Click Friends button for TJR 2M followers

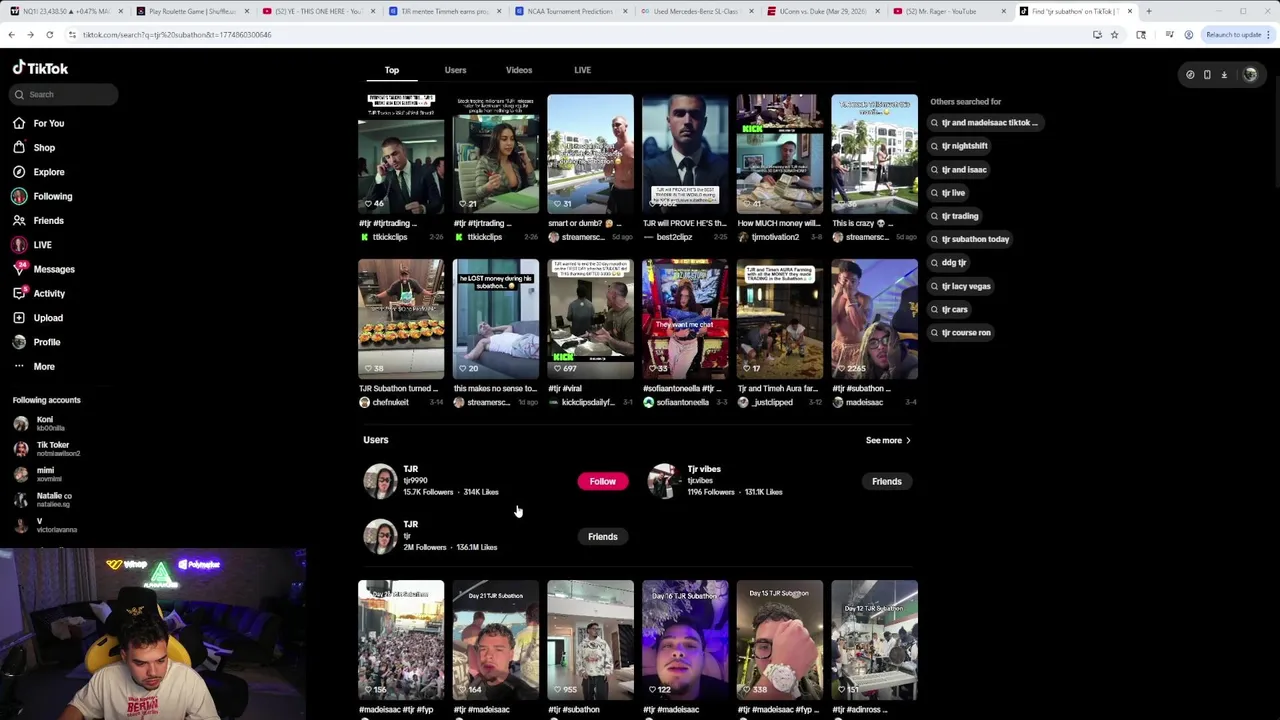(603, 537)
